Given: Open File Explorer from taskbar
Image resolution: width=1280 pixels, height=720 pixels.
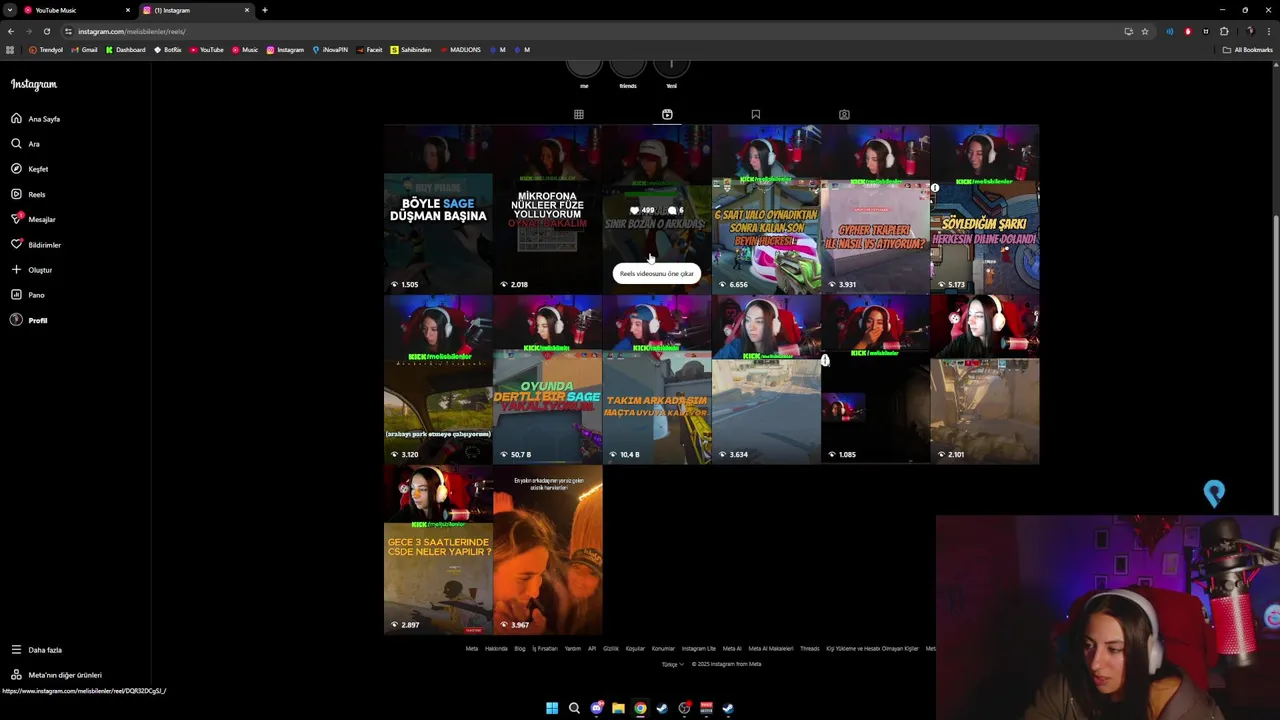Looking at the screenshot, I should 618,708.
